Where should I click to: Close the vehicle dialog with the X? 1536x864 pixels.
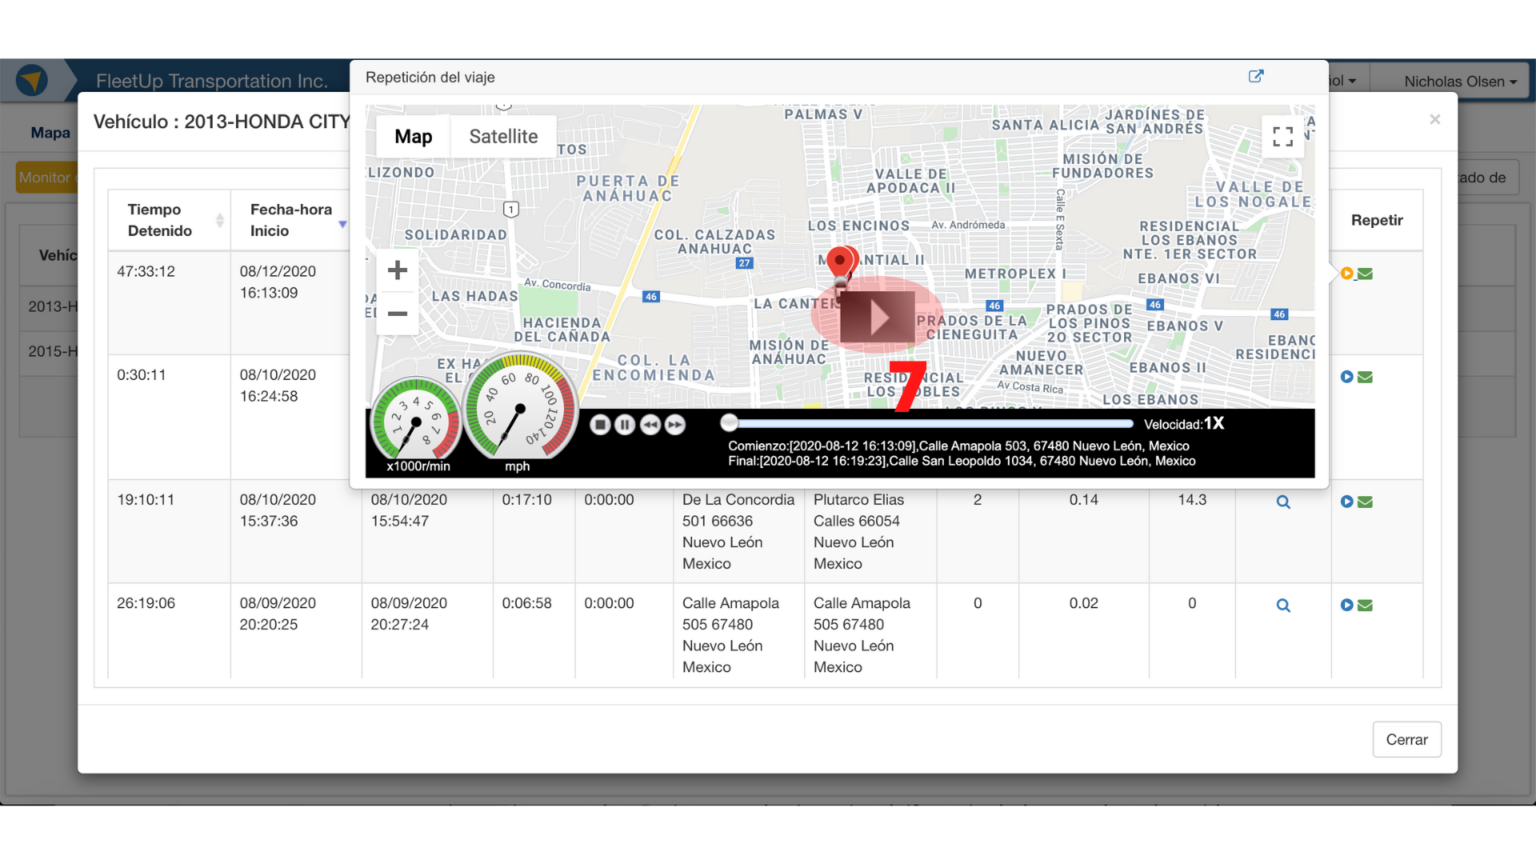(x=1435, y=119)
